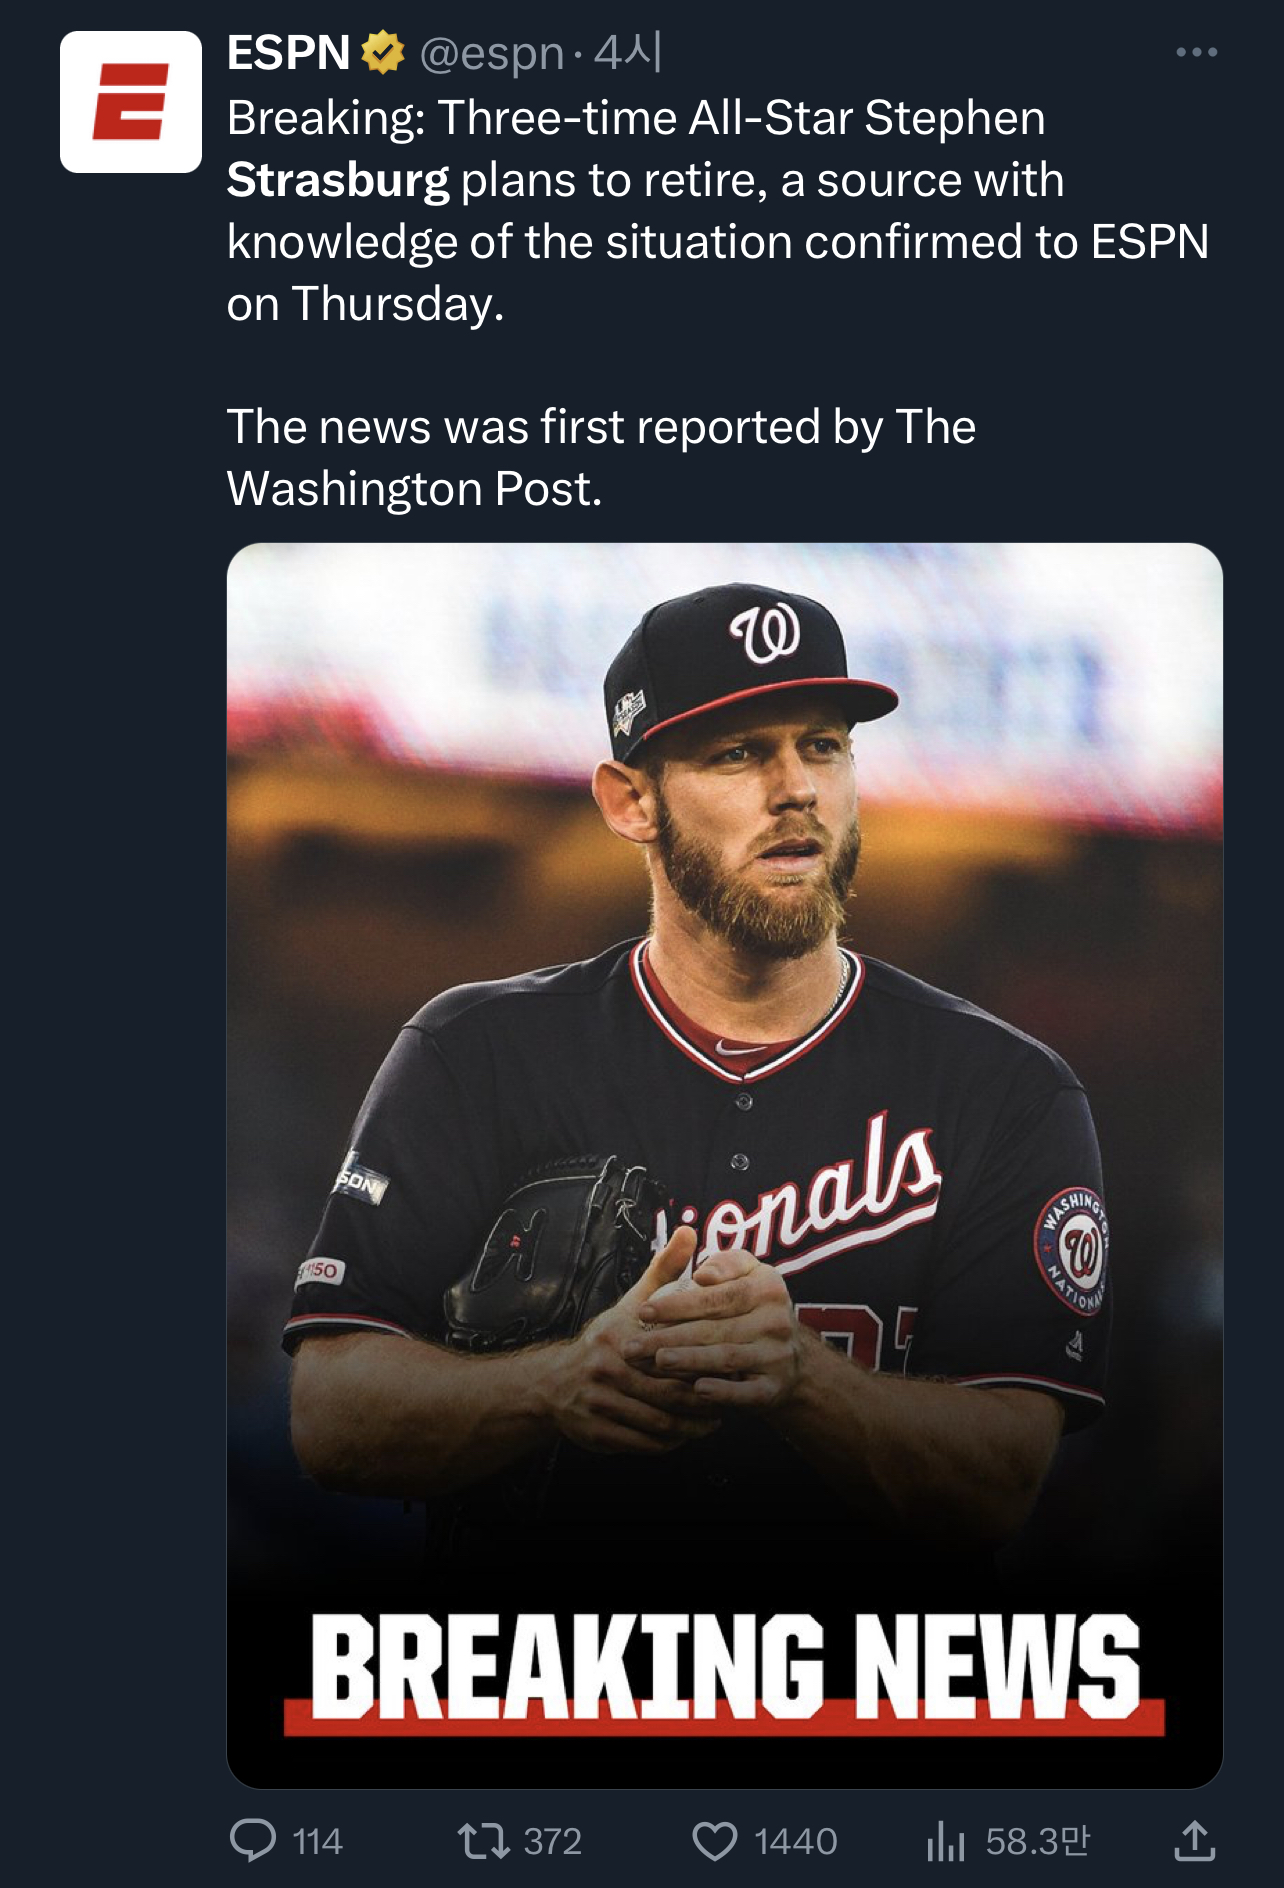Click the Nationals cap logo in photo
This screenshot has width=1284, height=1888.
pyautogui.click(x=766, y=633)
